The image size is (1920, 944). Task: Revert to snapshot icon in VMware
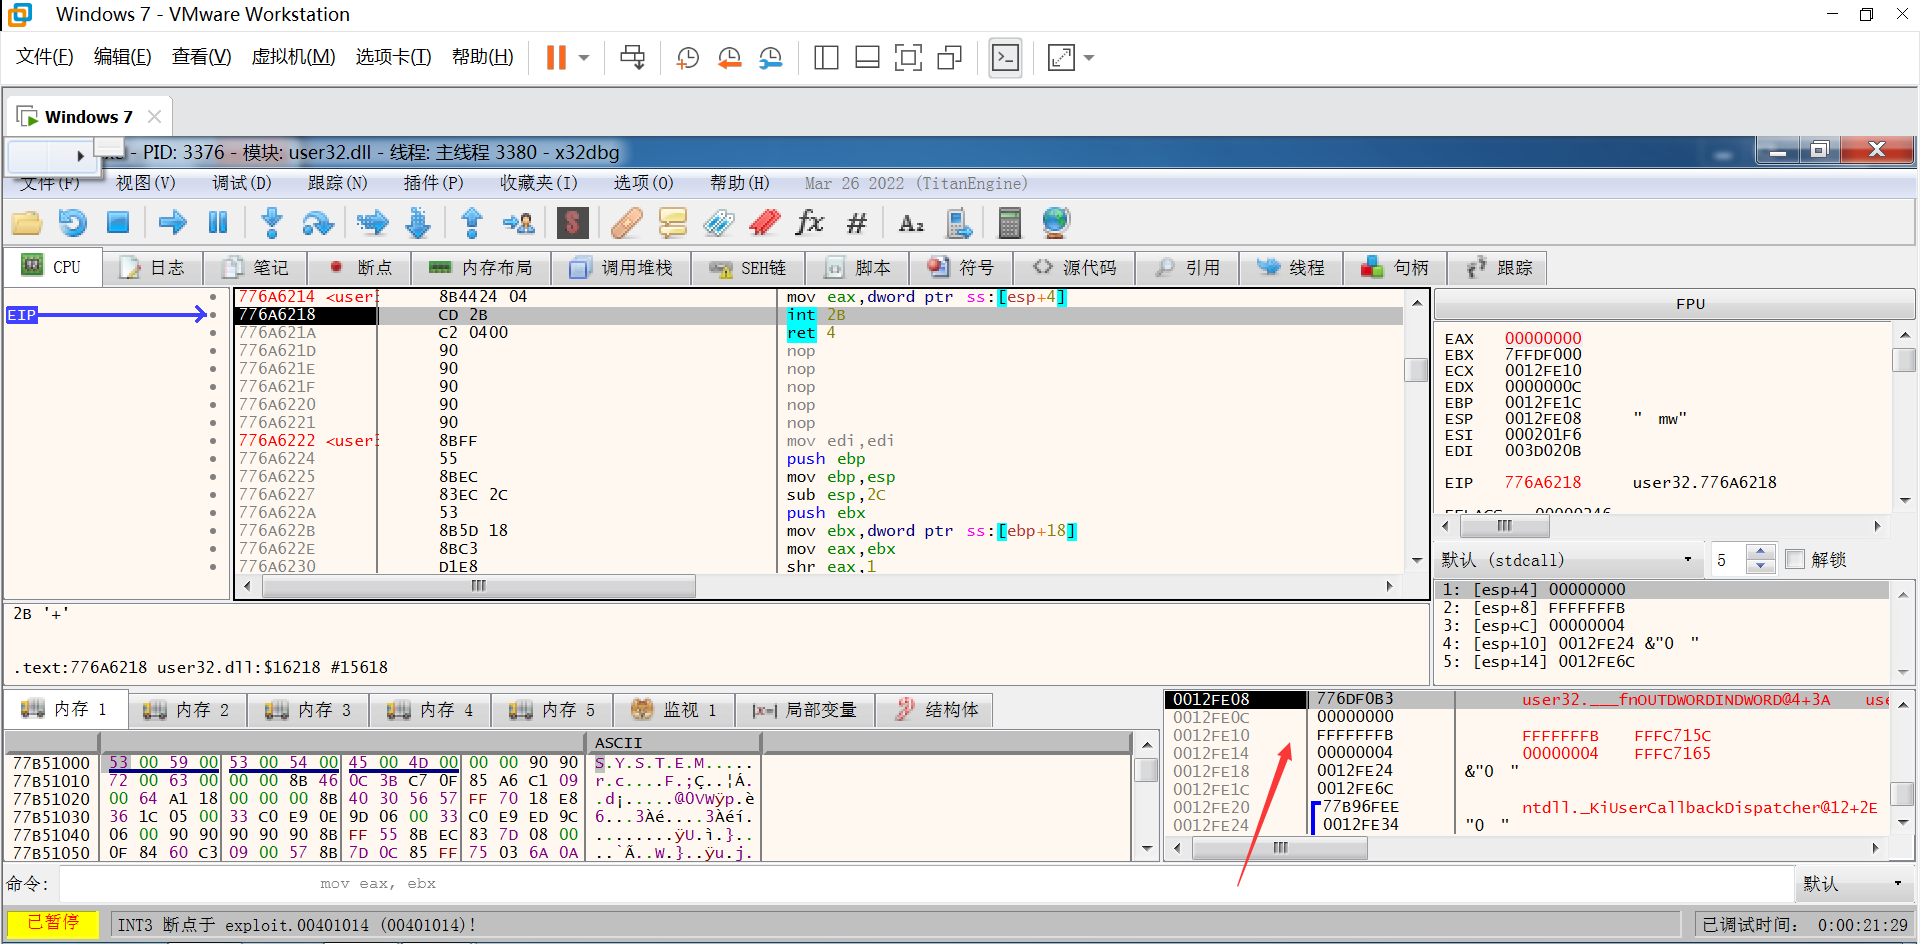[729, 58]
